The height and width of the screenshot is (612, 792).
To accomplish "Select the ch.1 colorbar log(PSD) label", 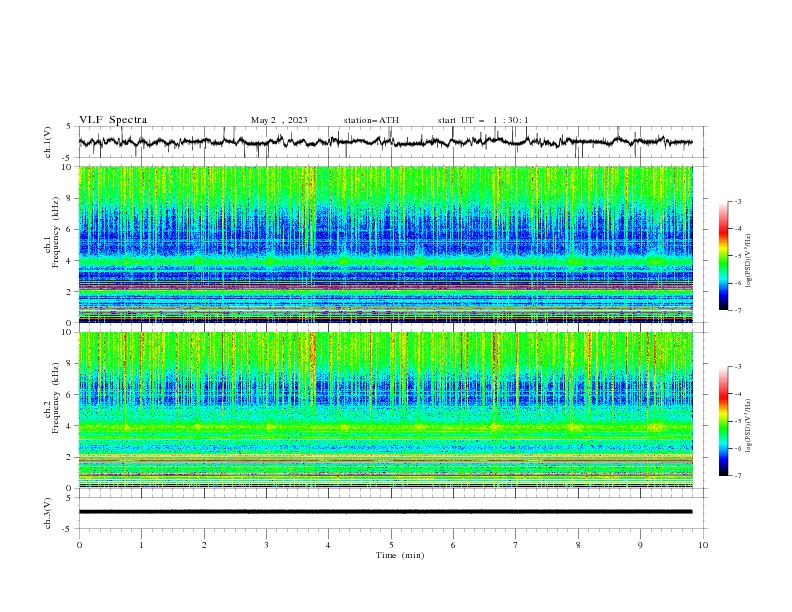I will click(749, 261).
